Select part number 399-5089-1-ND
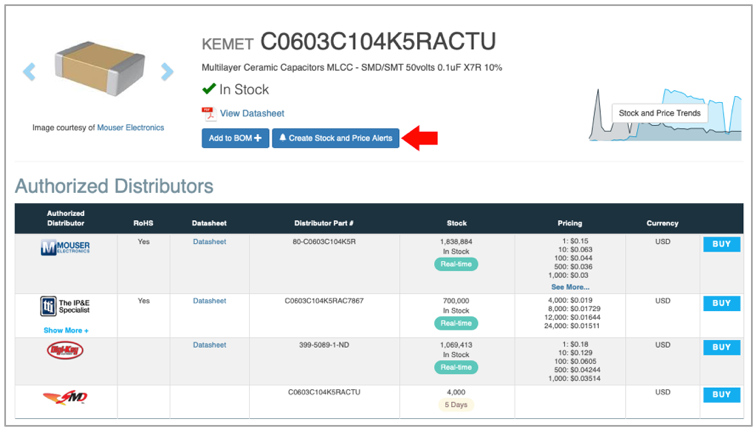The image size is (756, 429). tap(324, 345)
